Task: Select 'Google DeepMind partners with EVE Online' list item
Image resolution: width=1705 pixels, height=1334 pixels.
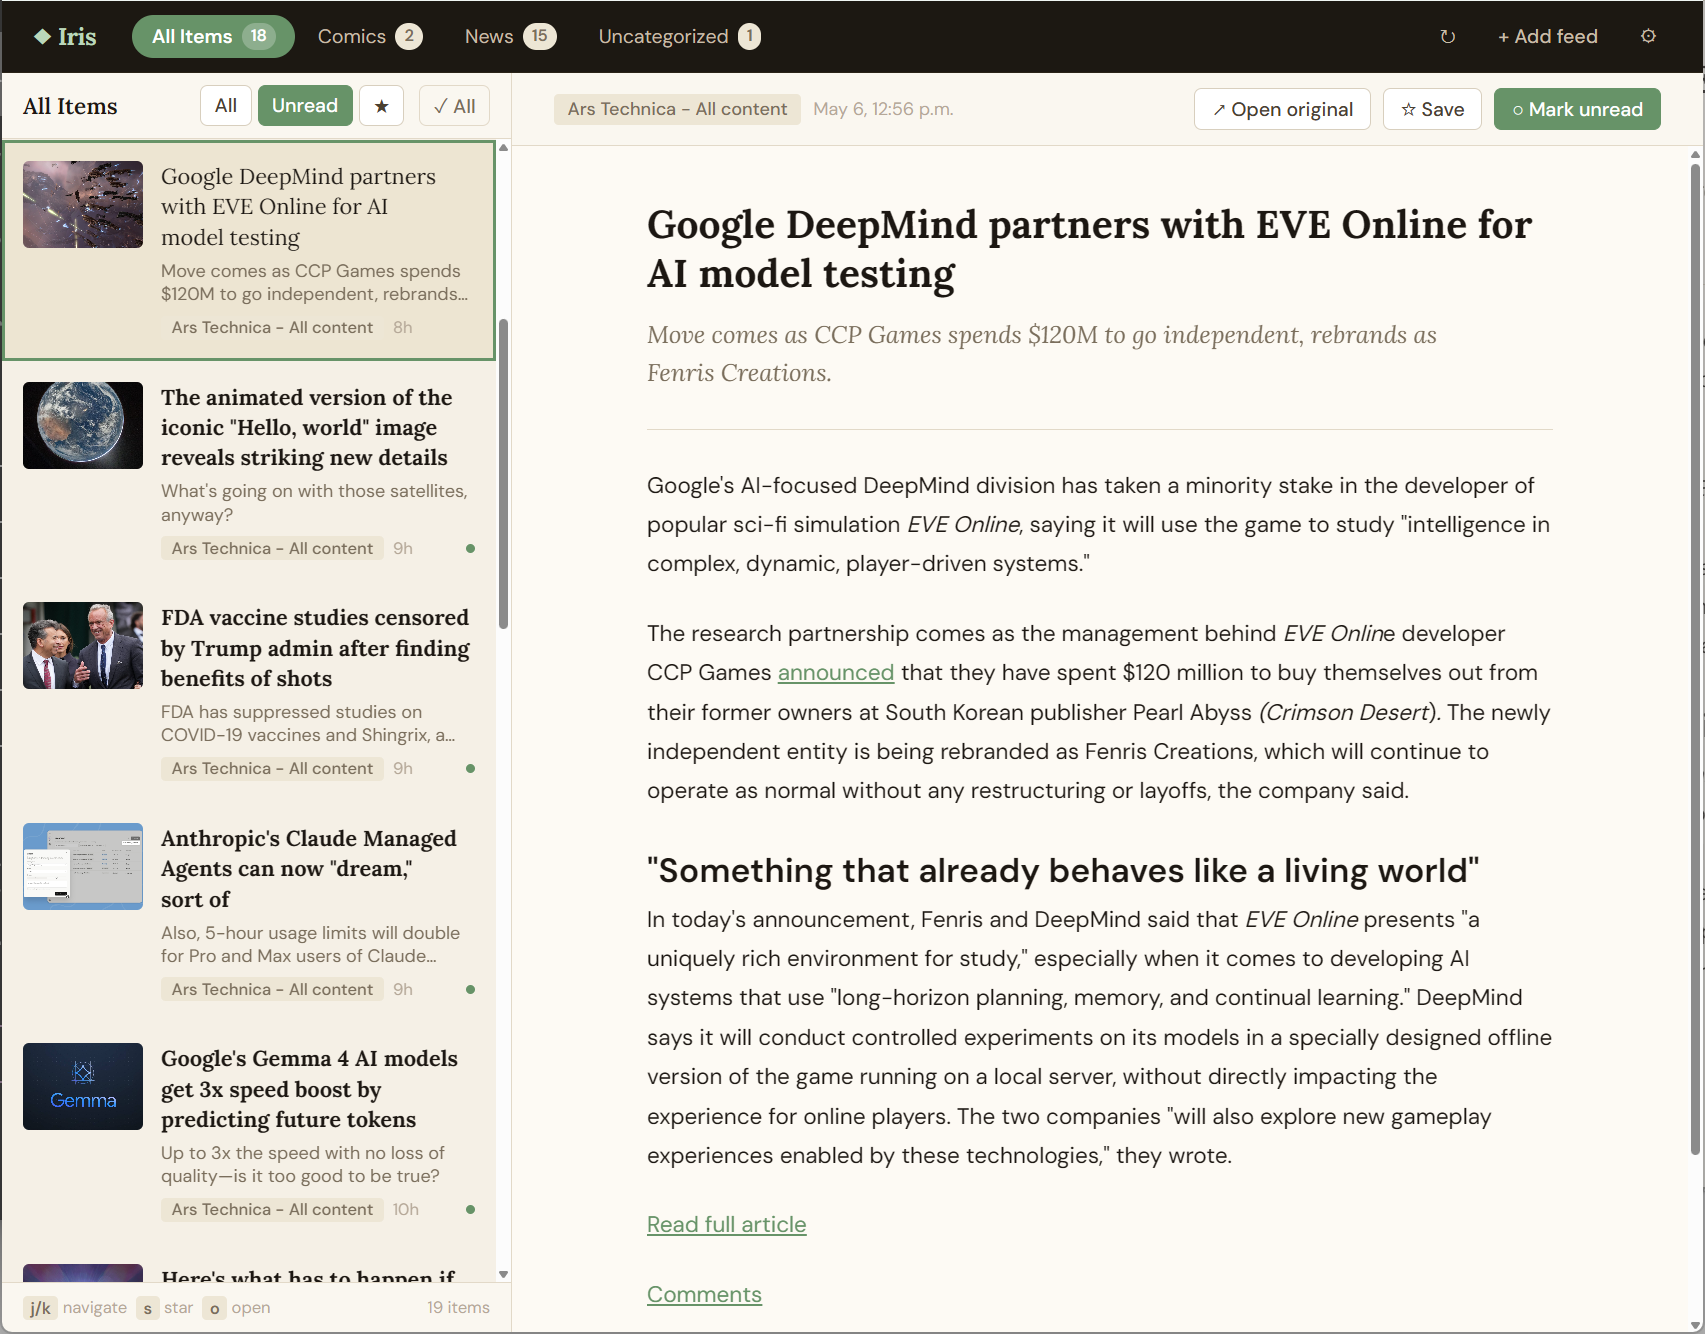Action: point(249,250)
